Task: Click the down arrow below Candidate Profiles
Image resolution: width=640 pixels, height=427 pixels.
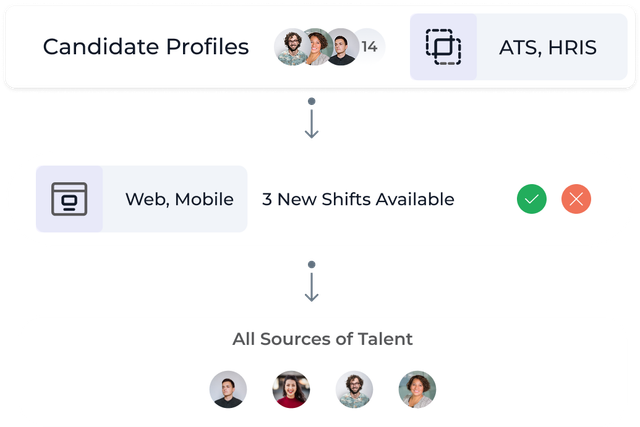Action: (x=311, y=124)
